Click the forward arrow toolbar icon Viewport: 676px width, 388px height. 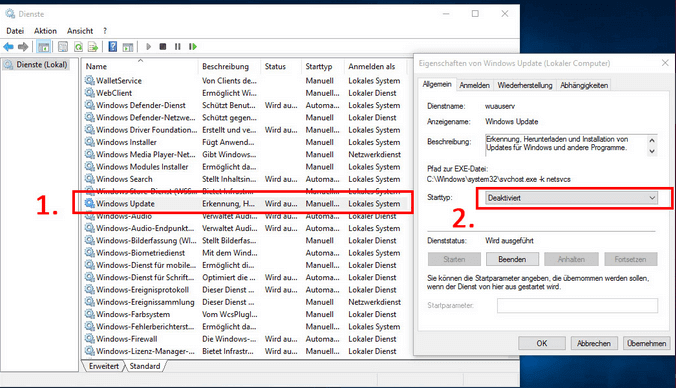pyautogui.click(x=23, y=47)
